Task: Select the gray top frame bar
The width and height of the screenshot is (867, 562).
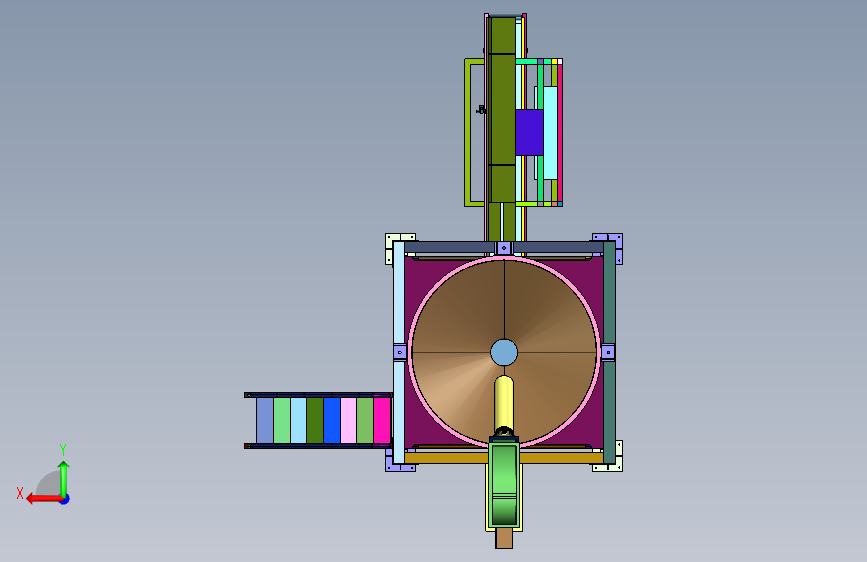Action: (450, 247)
